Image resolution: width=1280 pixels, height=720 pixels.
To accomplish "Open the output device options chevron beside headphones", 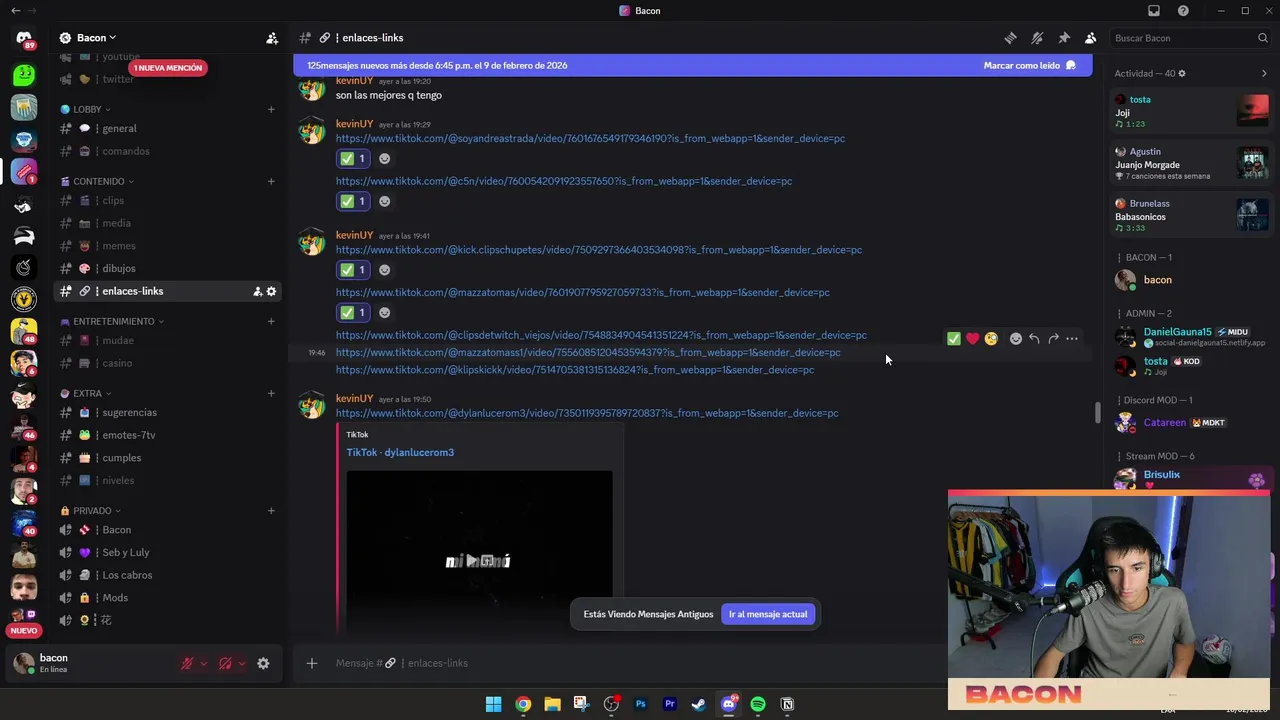I will 242,663.
